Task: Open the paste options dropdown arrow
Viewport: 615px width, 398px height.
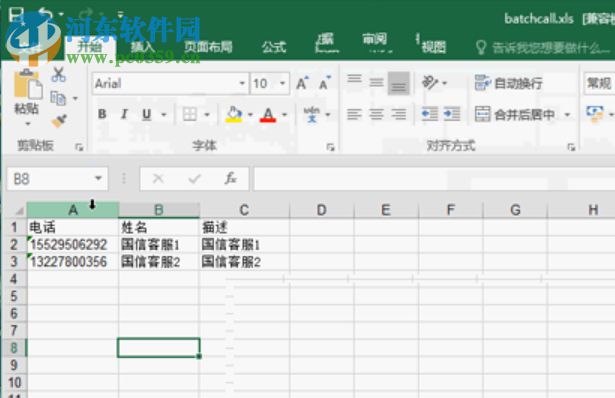Action: coord(27,124)
